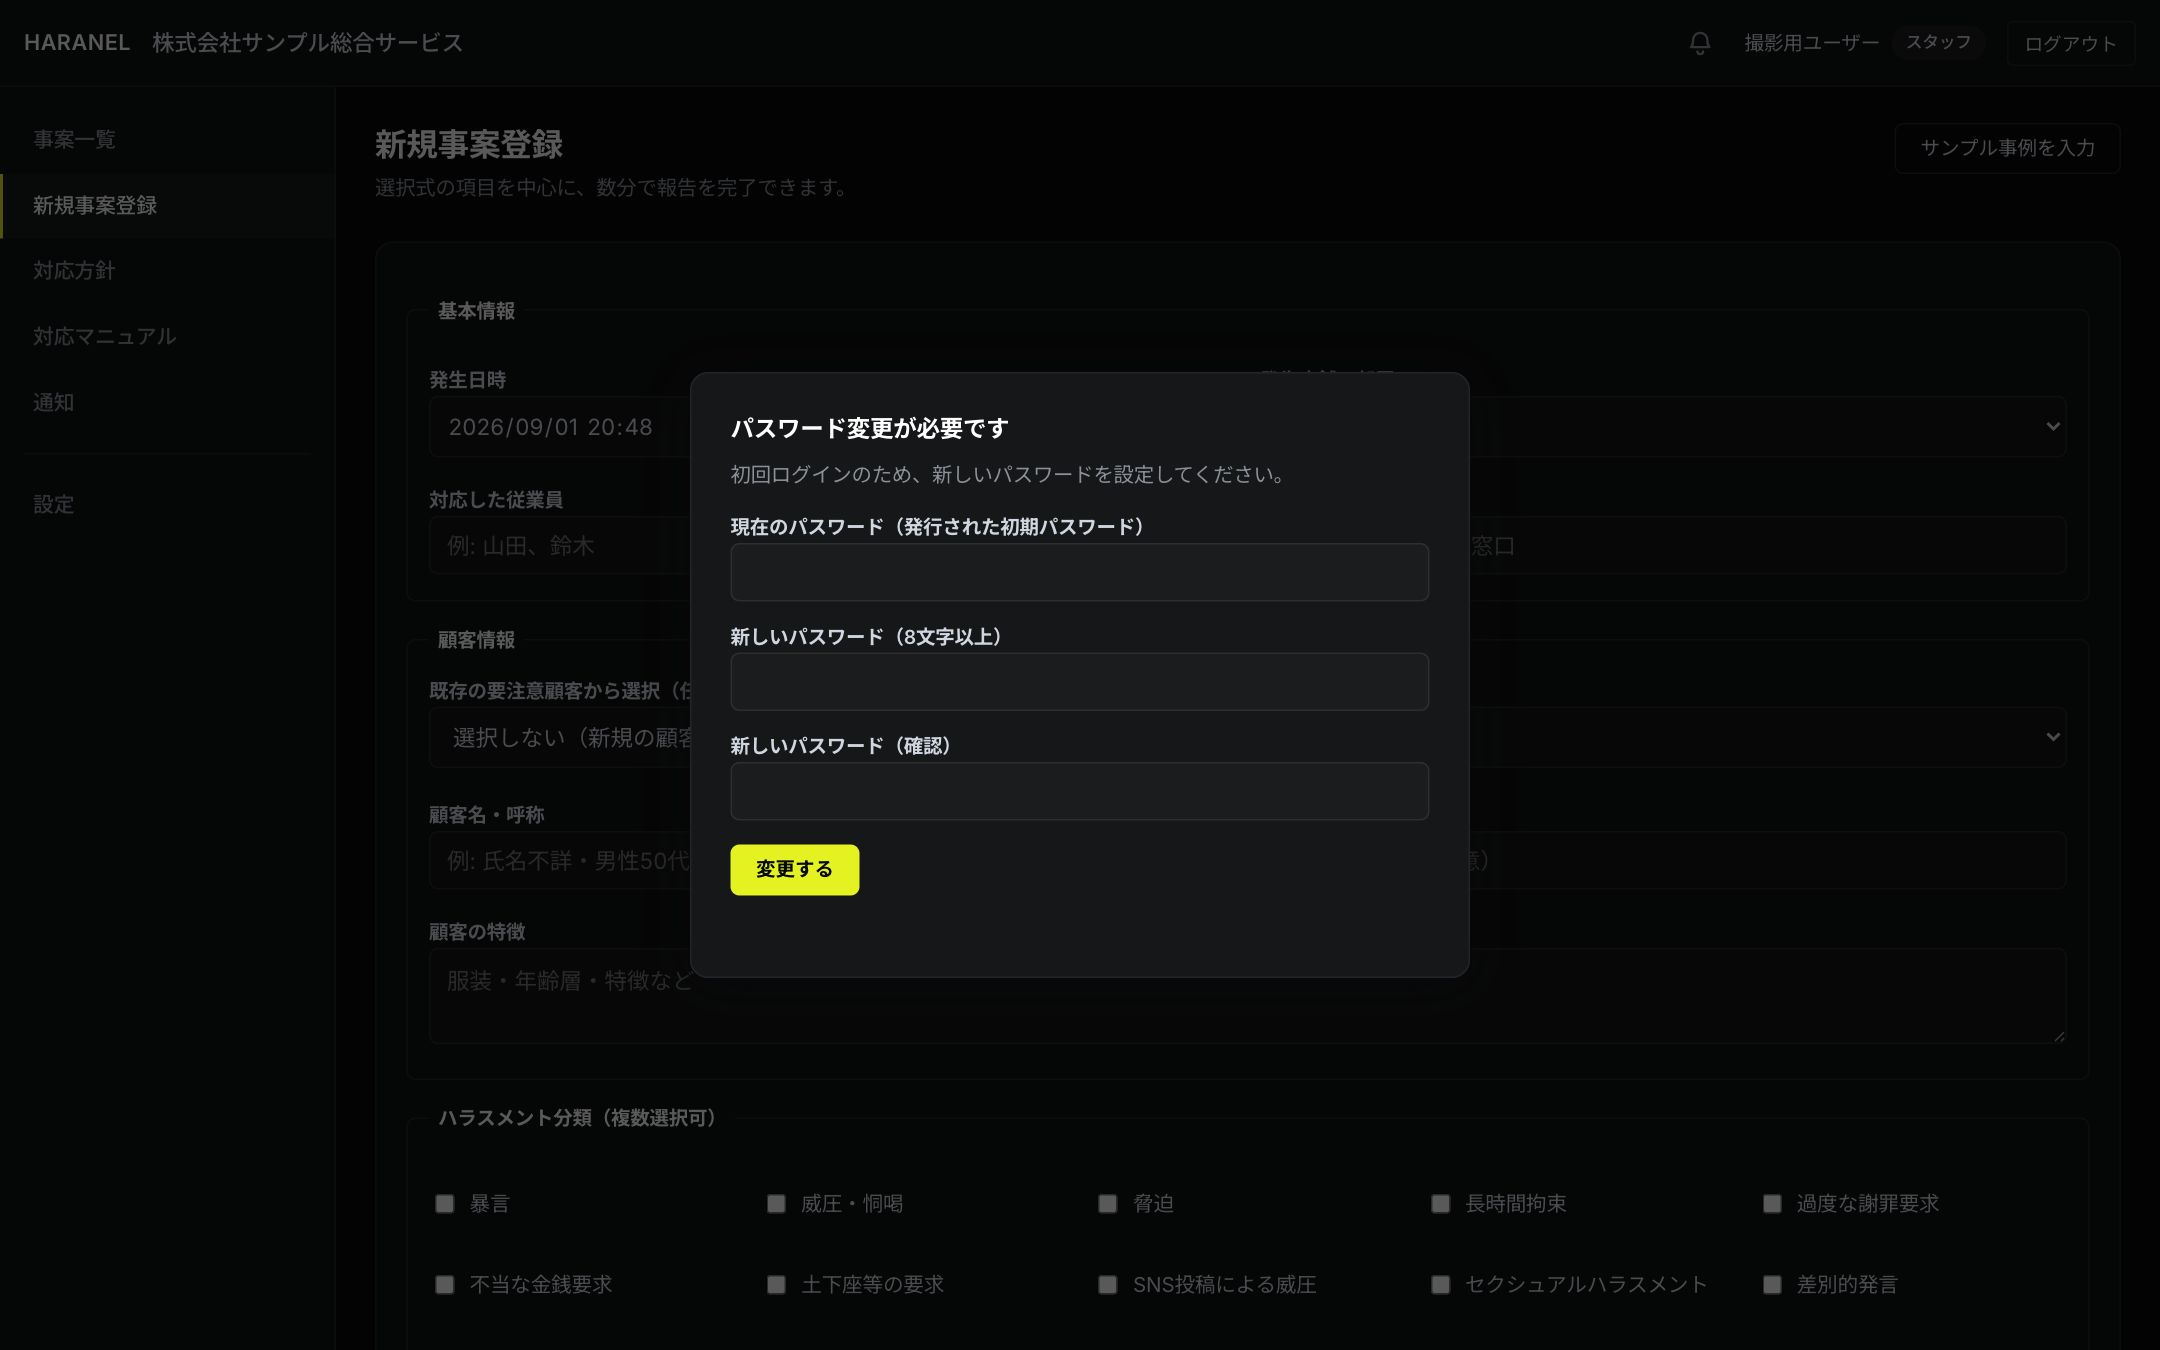
Task: Check the 長時間拘束 checkbox
Action: click(1440, 1204)
